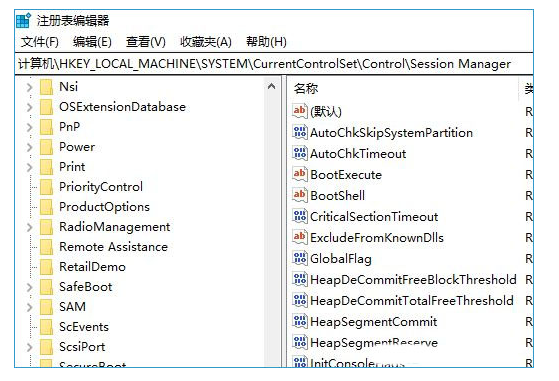Open the 查看(V) view menu
559x381 pixels.
click(x=145, y=42)
